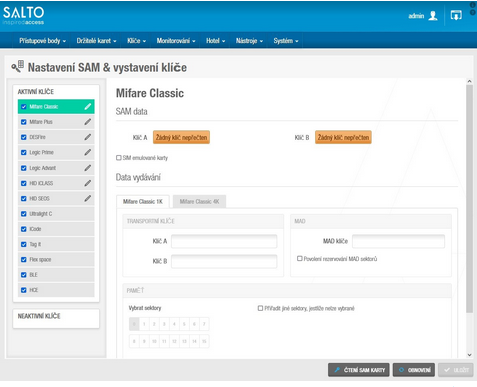Open the Monitorování dropdown menu
The width and height of the screenshot is (477, 387).
tap(176, 41)
